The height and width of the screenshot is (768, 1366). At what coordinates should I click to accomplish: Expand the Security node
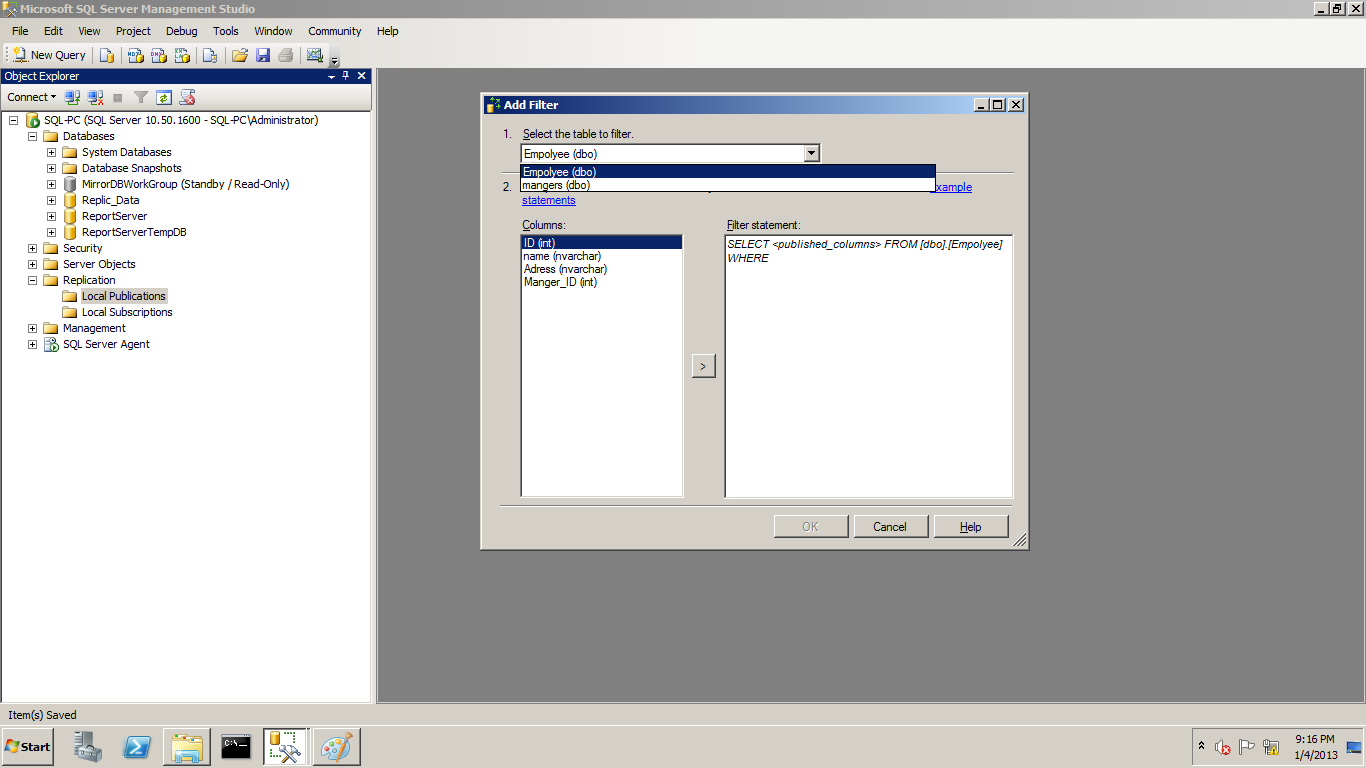click(x=32, y=248)
